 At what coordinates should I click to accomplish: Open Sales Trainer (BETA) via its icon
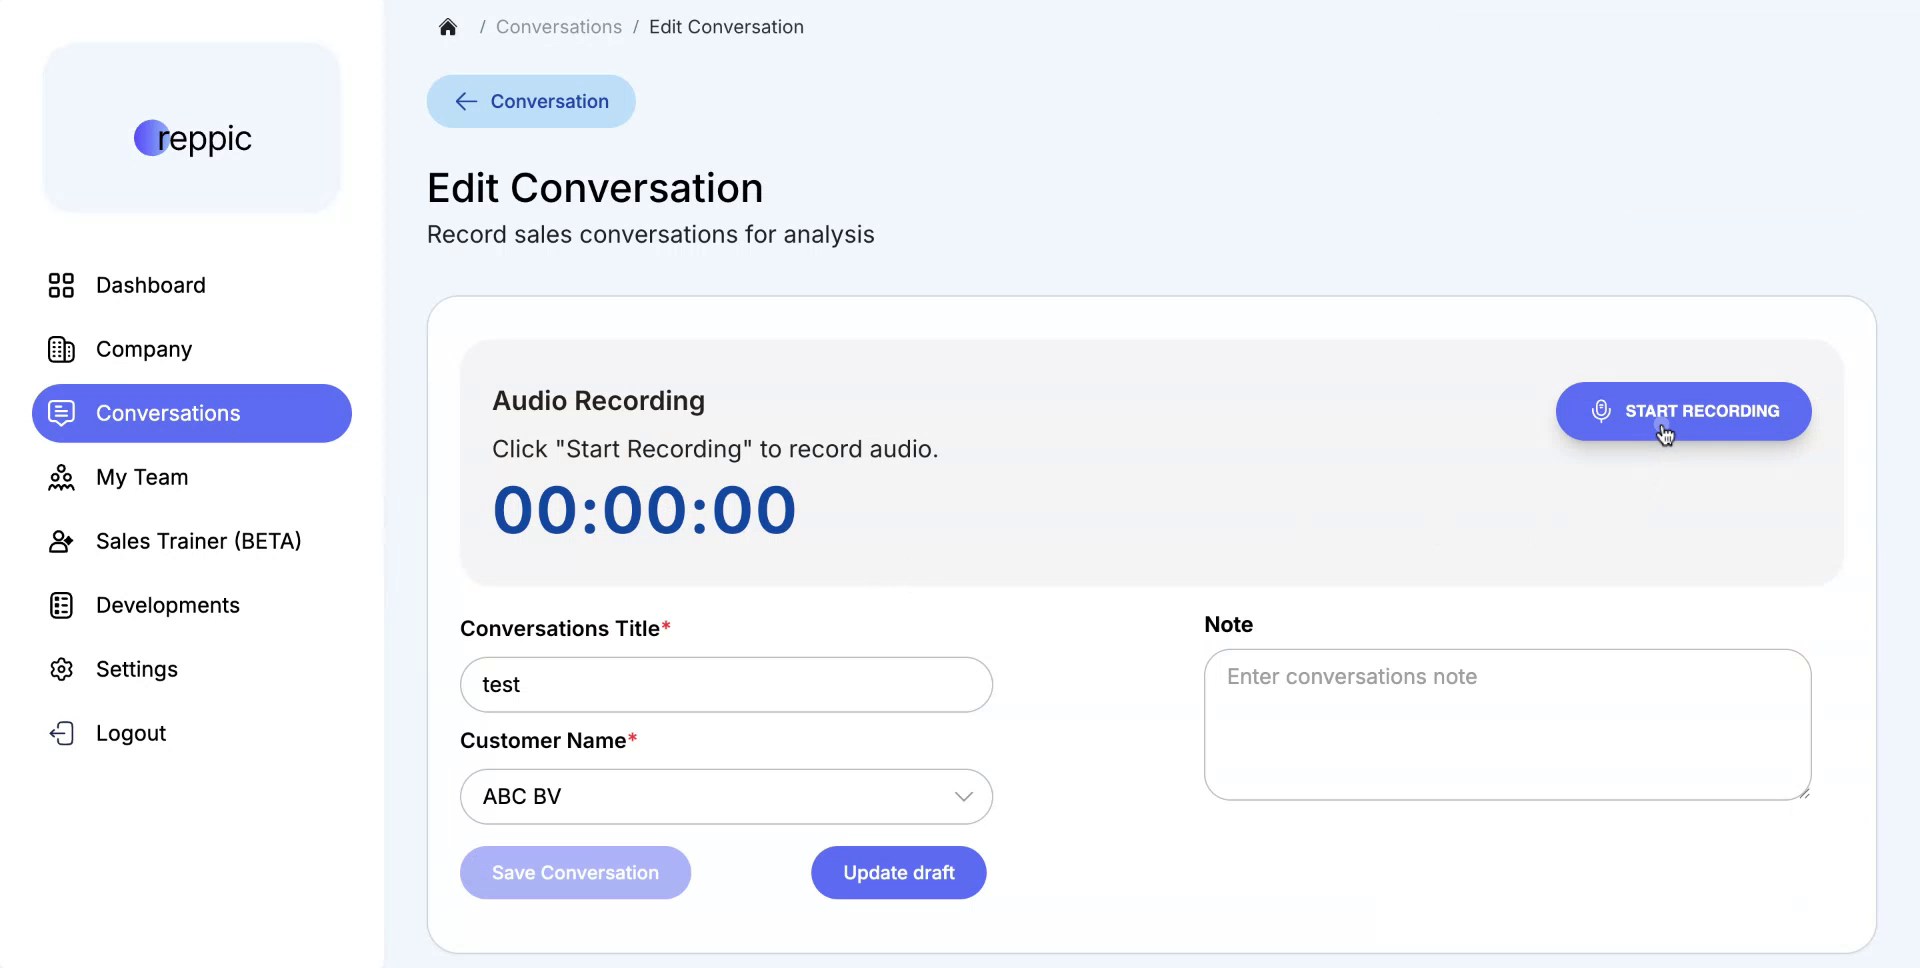pyautogui.click(x=61, y=541)
